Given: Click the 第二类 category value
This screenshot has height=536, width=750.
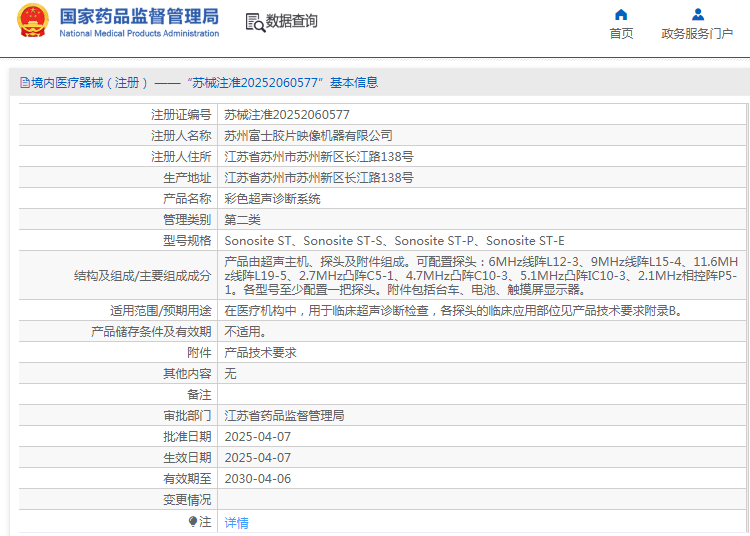Looking at the screenshot, I should 243,220.
